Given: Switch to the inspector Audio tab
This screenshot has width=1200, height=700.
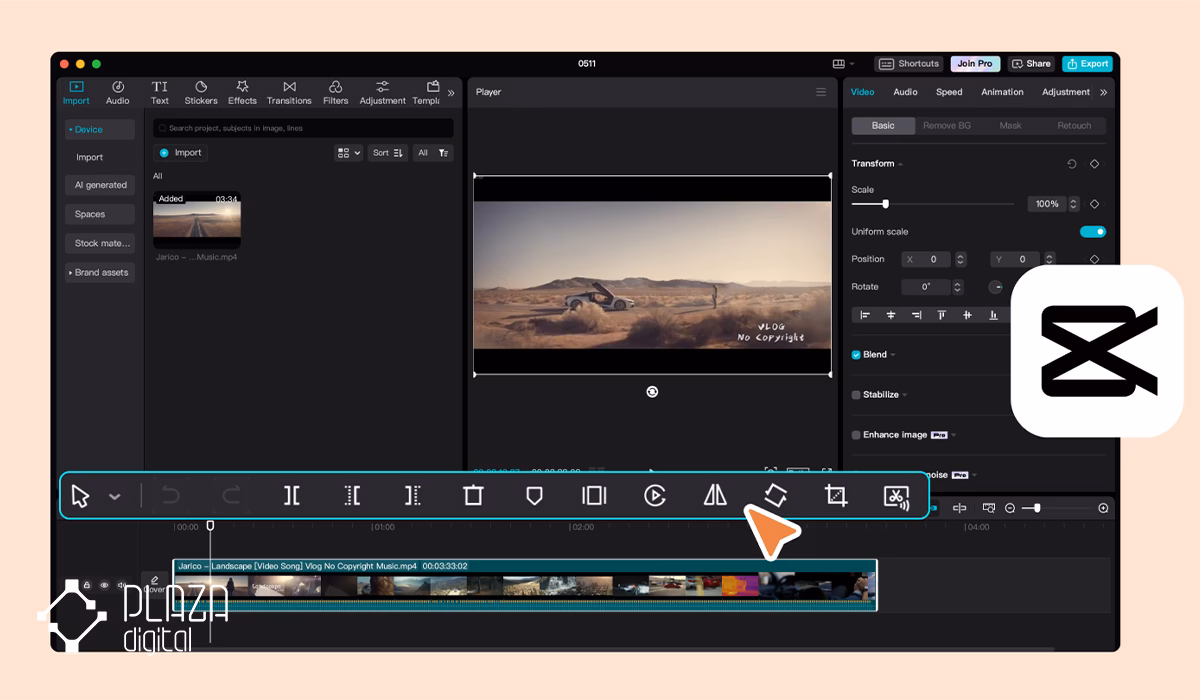Looking at the screenshot, I should [x=905, y=92].
